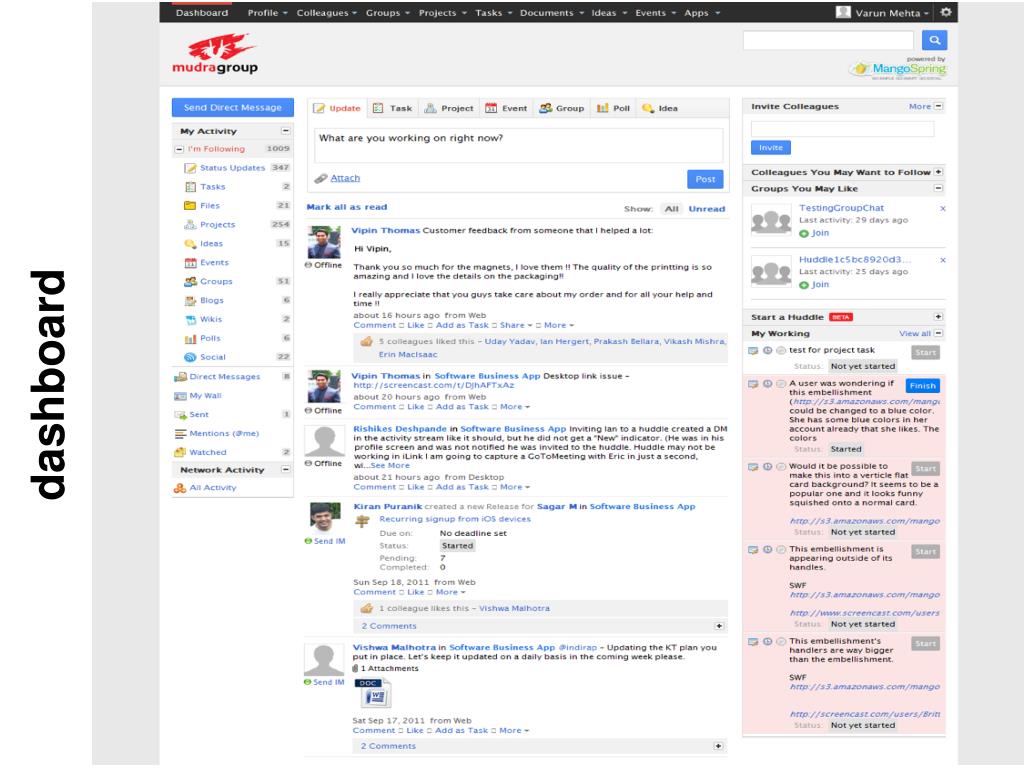Open the Apps menu
1024x768 pixels.
(x=701, y=12)
